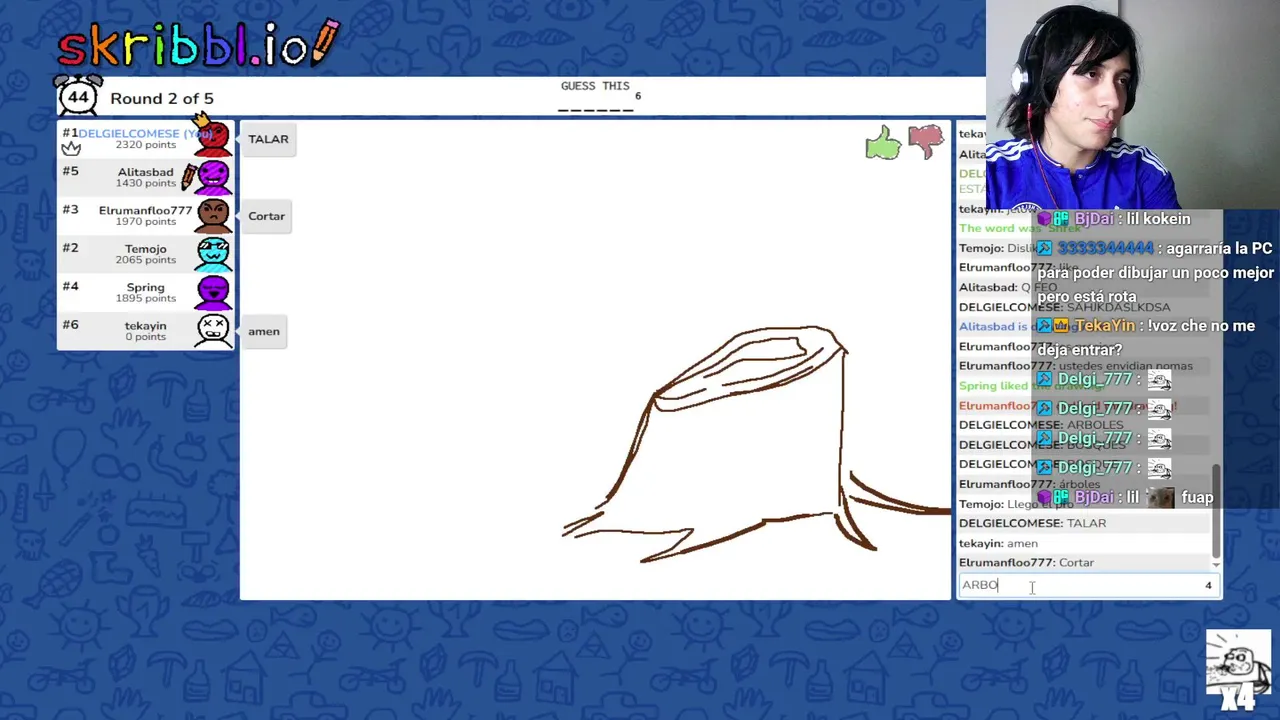
Task: Click tekayin's white avatar
Action: tap(213, 331)
